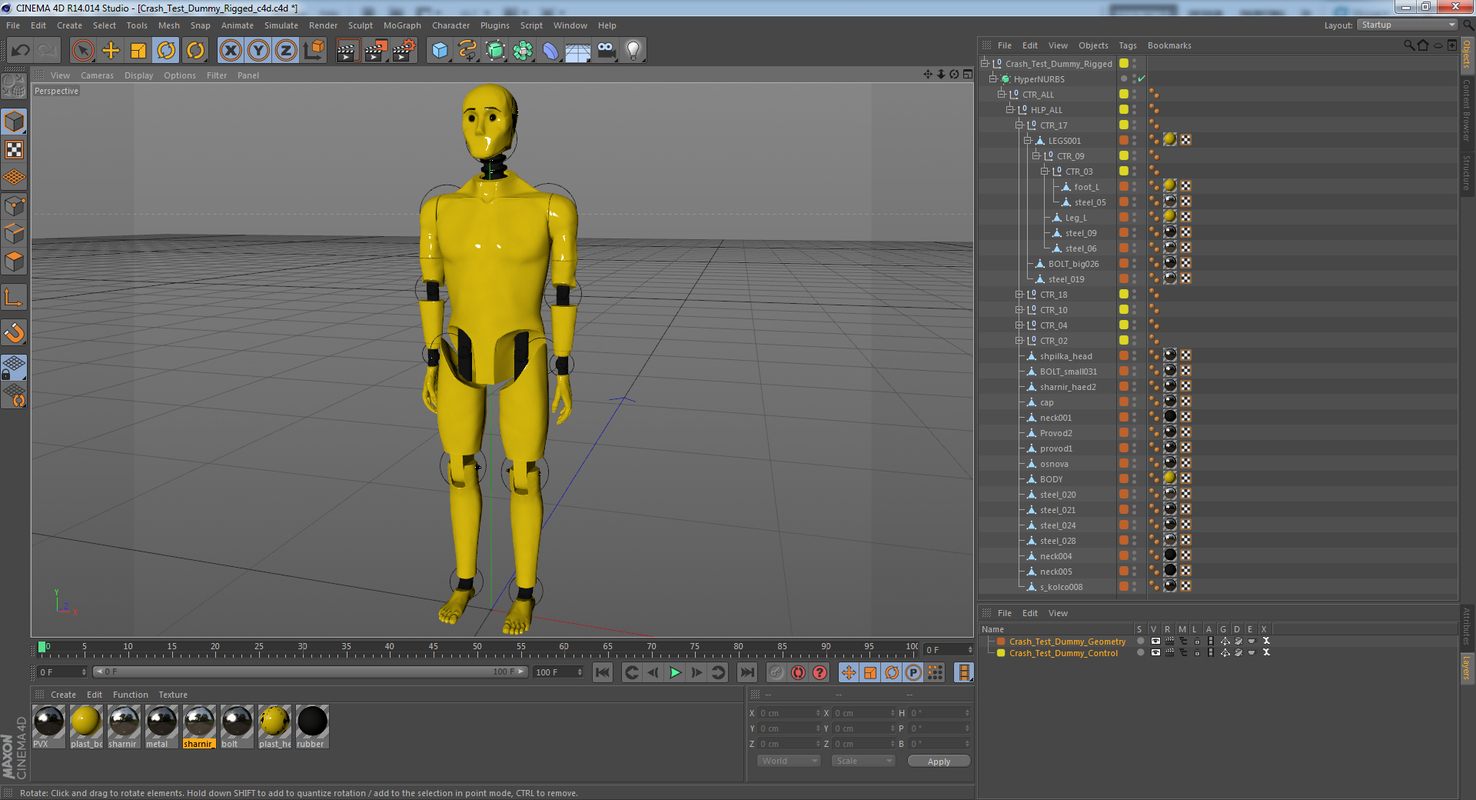Select the rubber material thumbnail

point(311,722)
